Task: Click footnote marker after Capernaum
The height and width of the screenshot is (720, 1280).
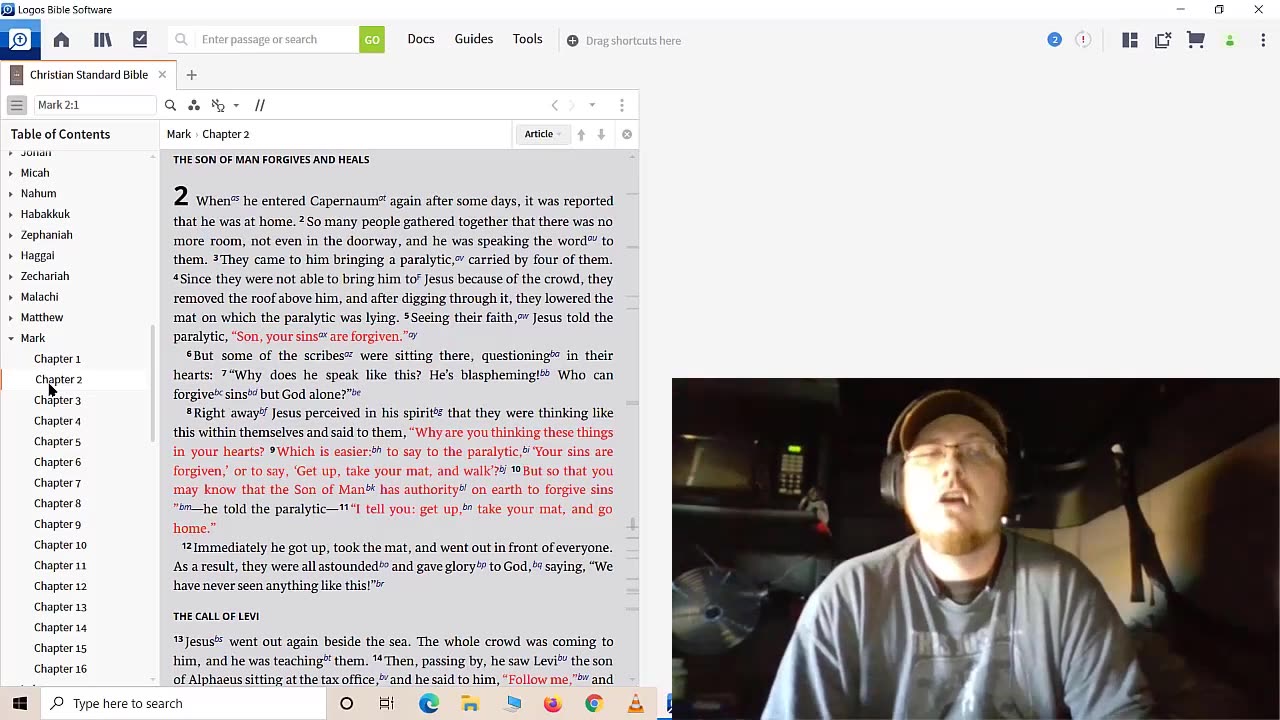Action: coord(382,198)
